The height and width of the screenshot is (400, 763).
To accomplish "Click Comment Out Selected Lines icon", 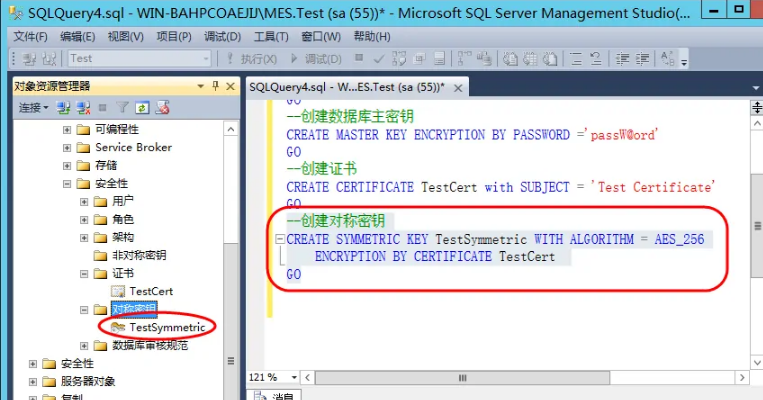I will pyautogui.click(x=576, y=59).
